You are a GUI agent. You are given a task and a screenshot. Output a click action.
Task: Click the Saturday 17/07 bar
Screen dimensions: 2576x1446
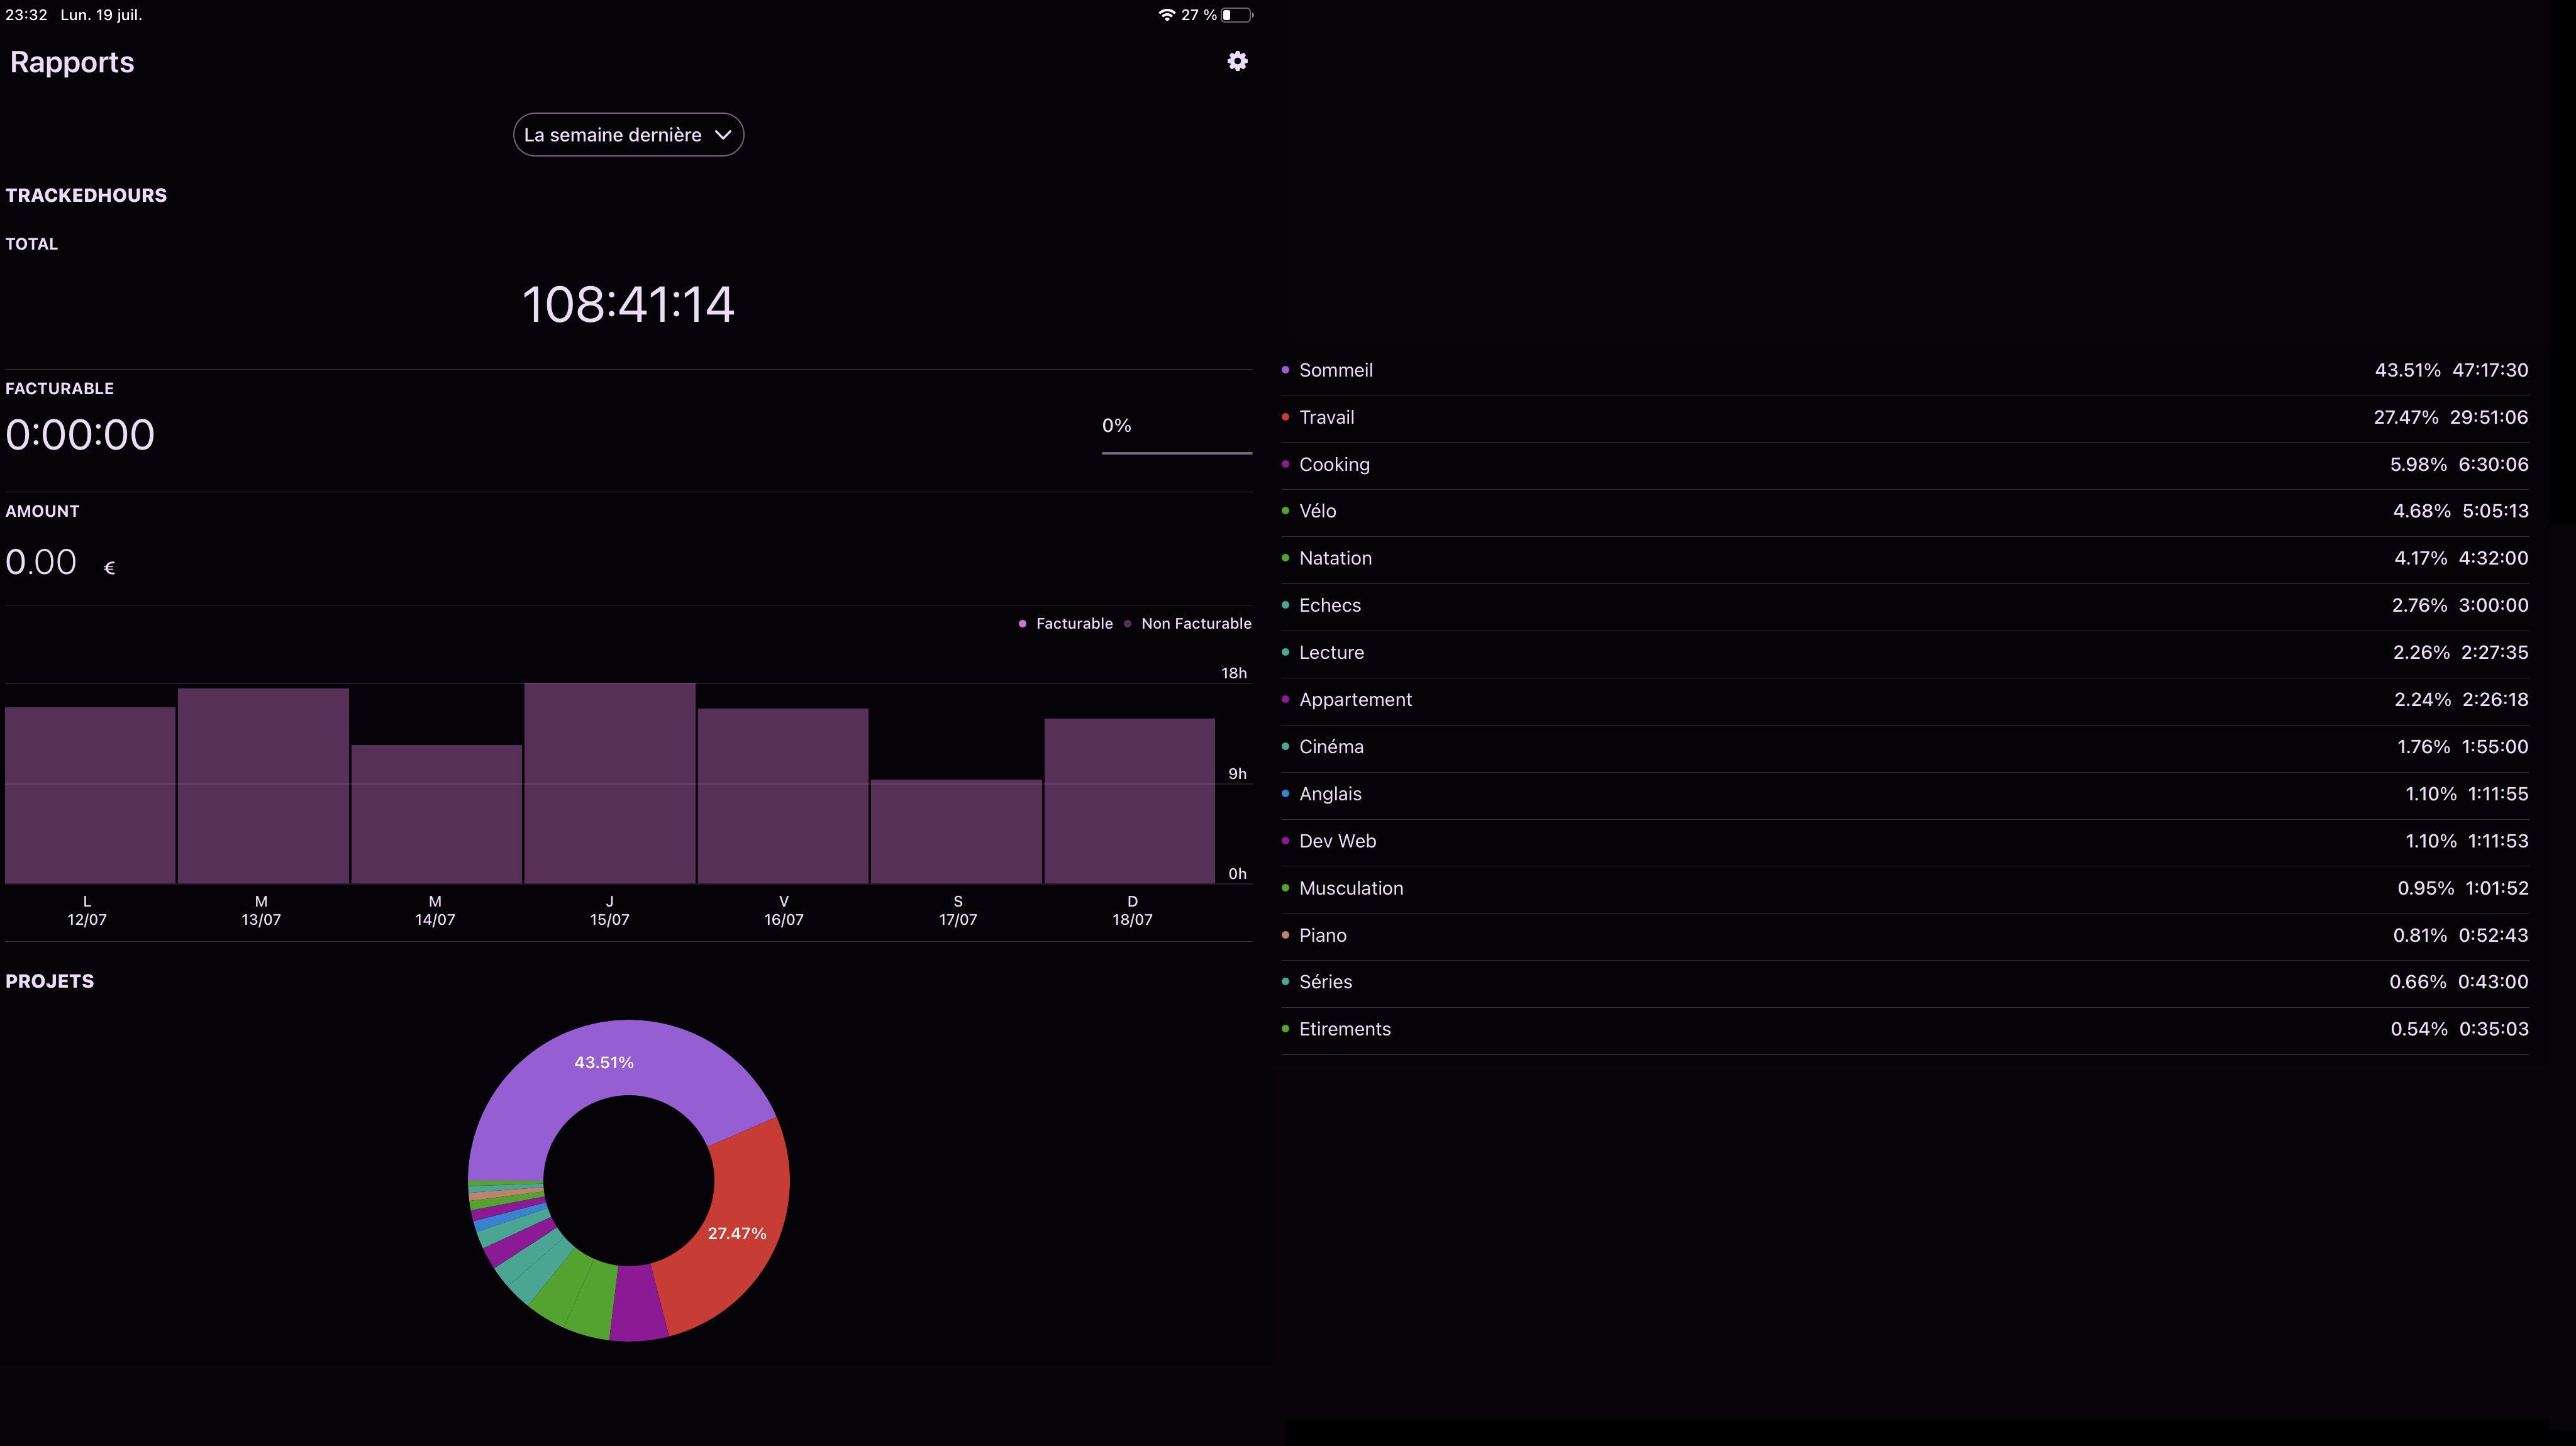click(956, 831)
